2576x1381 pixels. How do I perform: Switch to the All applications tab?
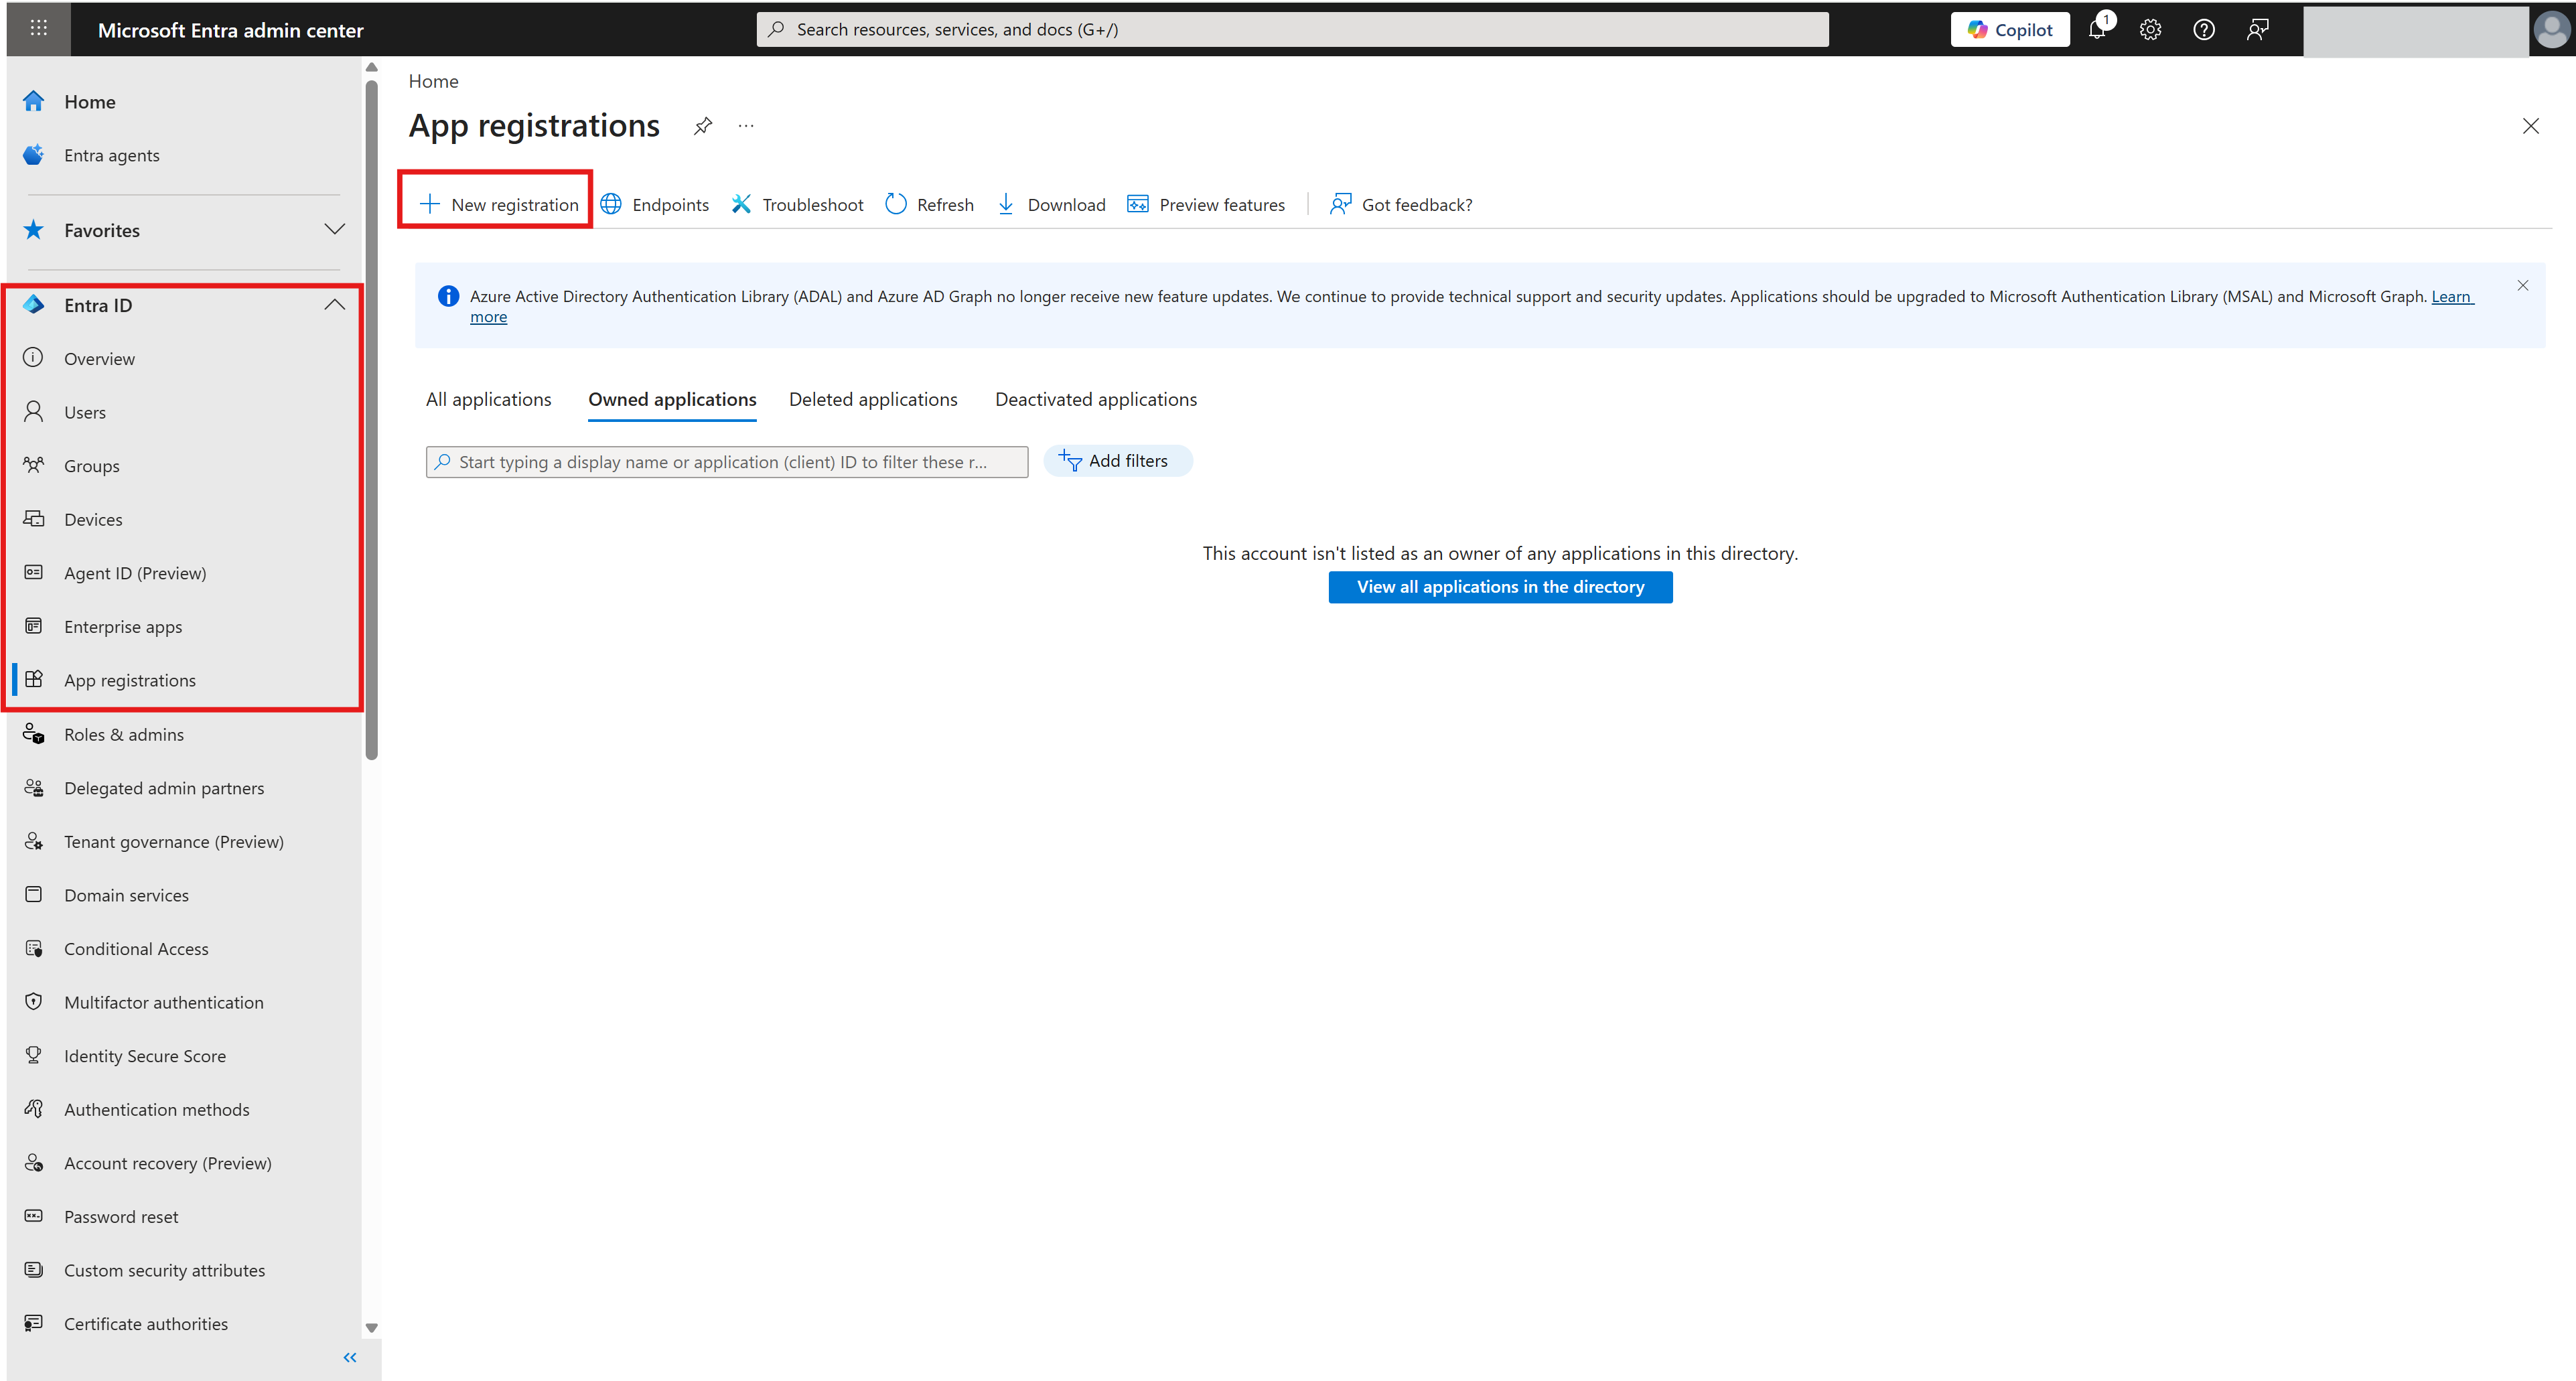488,399
